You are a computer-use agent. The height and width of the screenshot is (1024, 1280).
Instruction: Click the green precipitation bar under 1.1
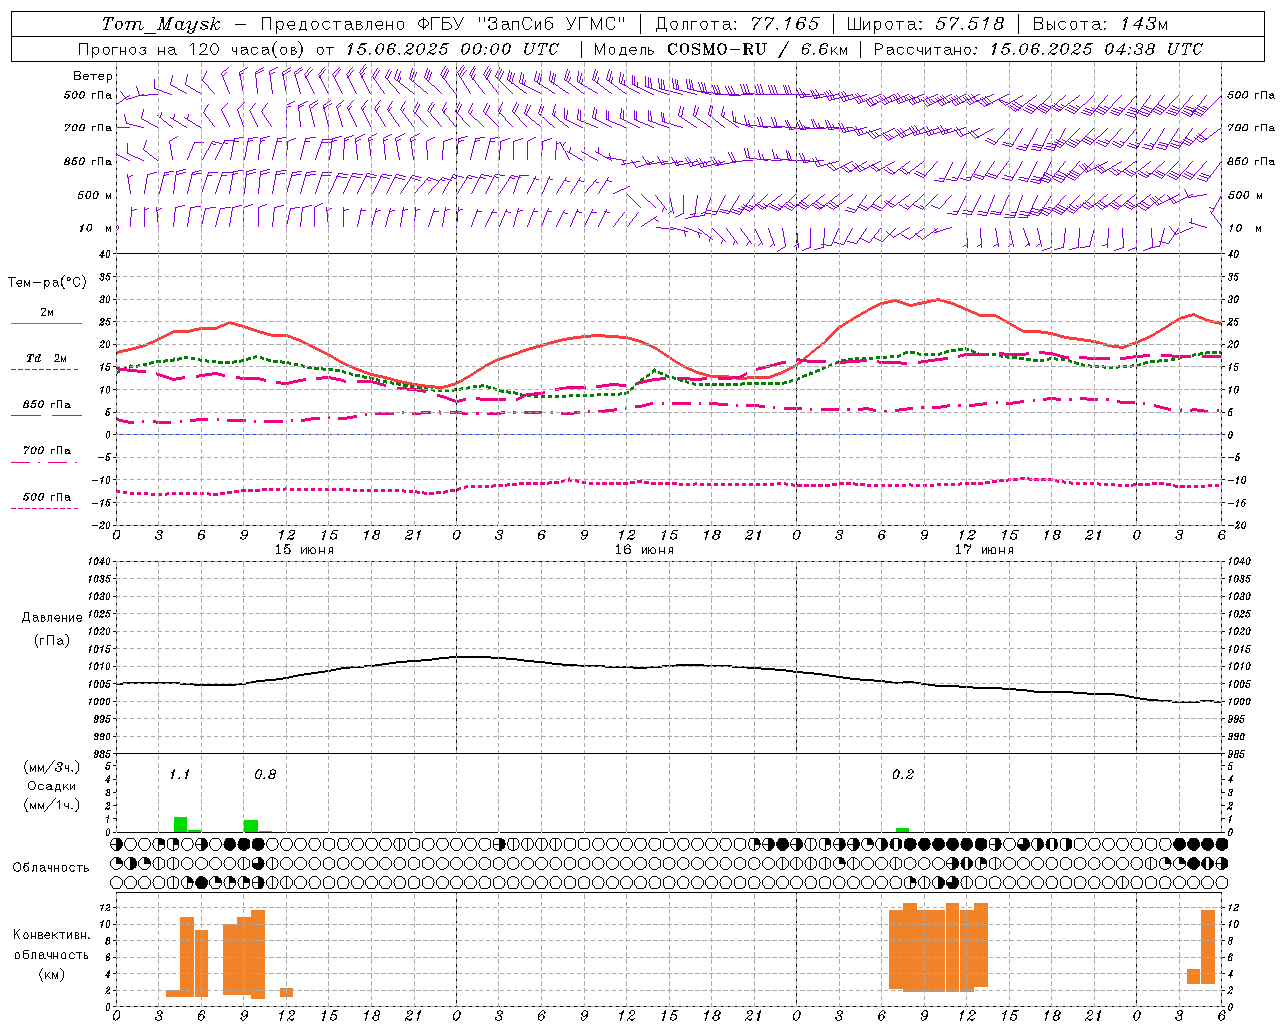click(180, 824)
